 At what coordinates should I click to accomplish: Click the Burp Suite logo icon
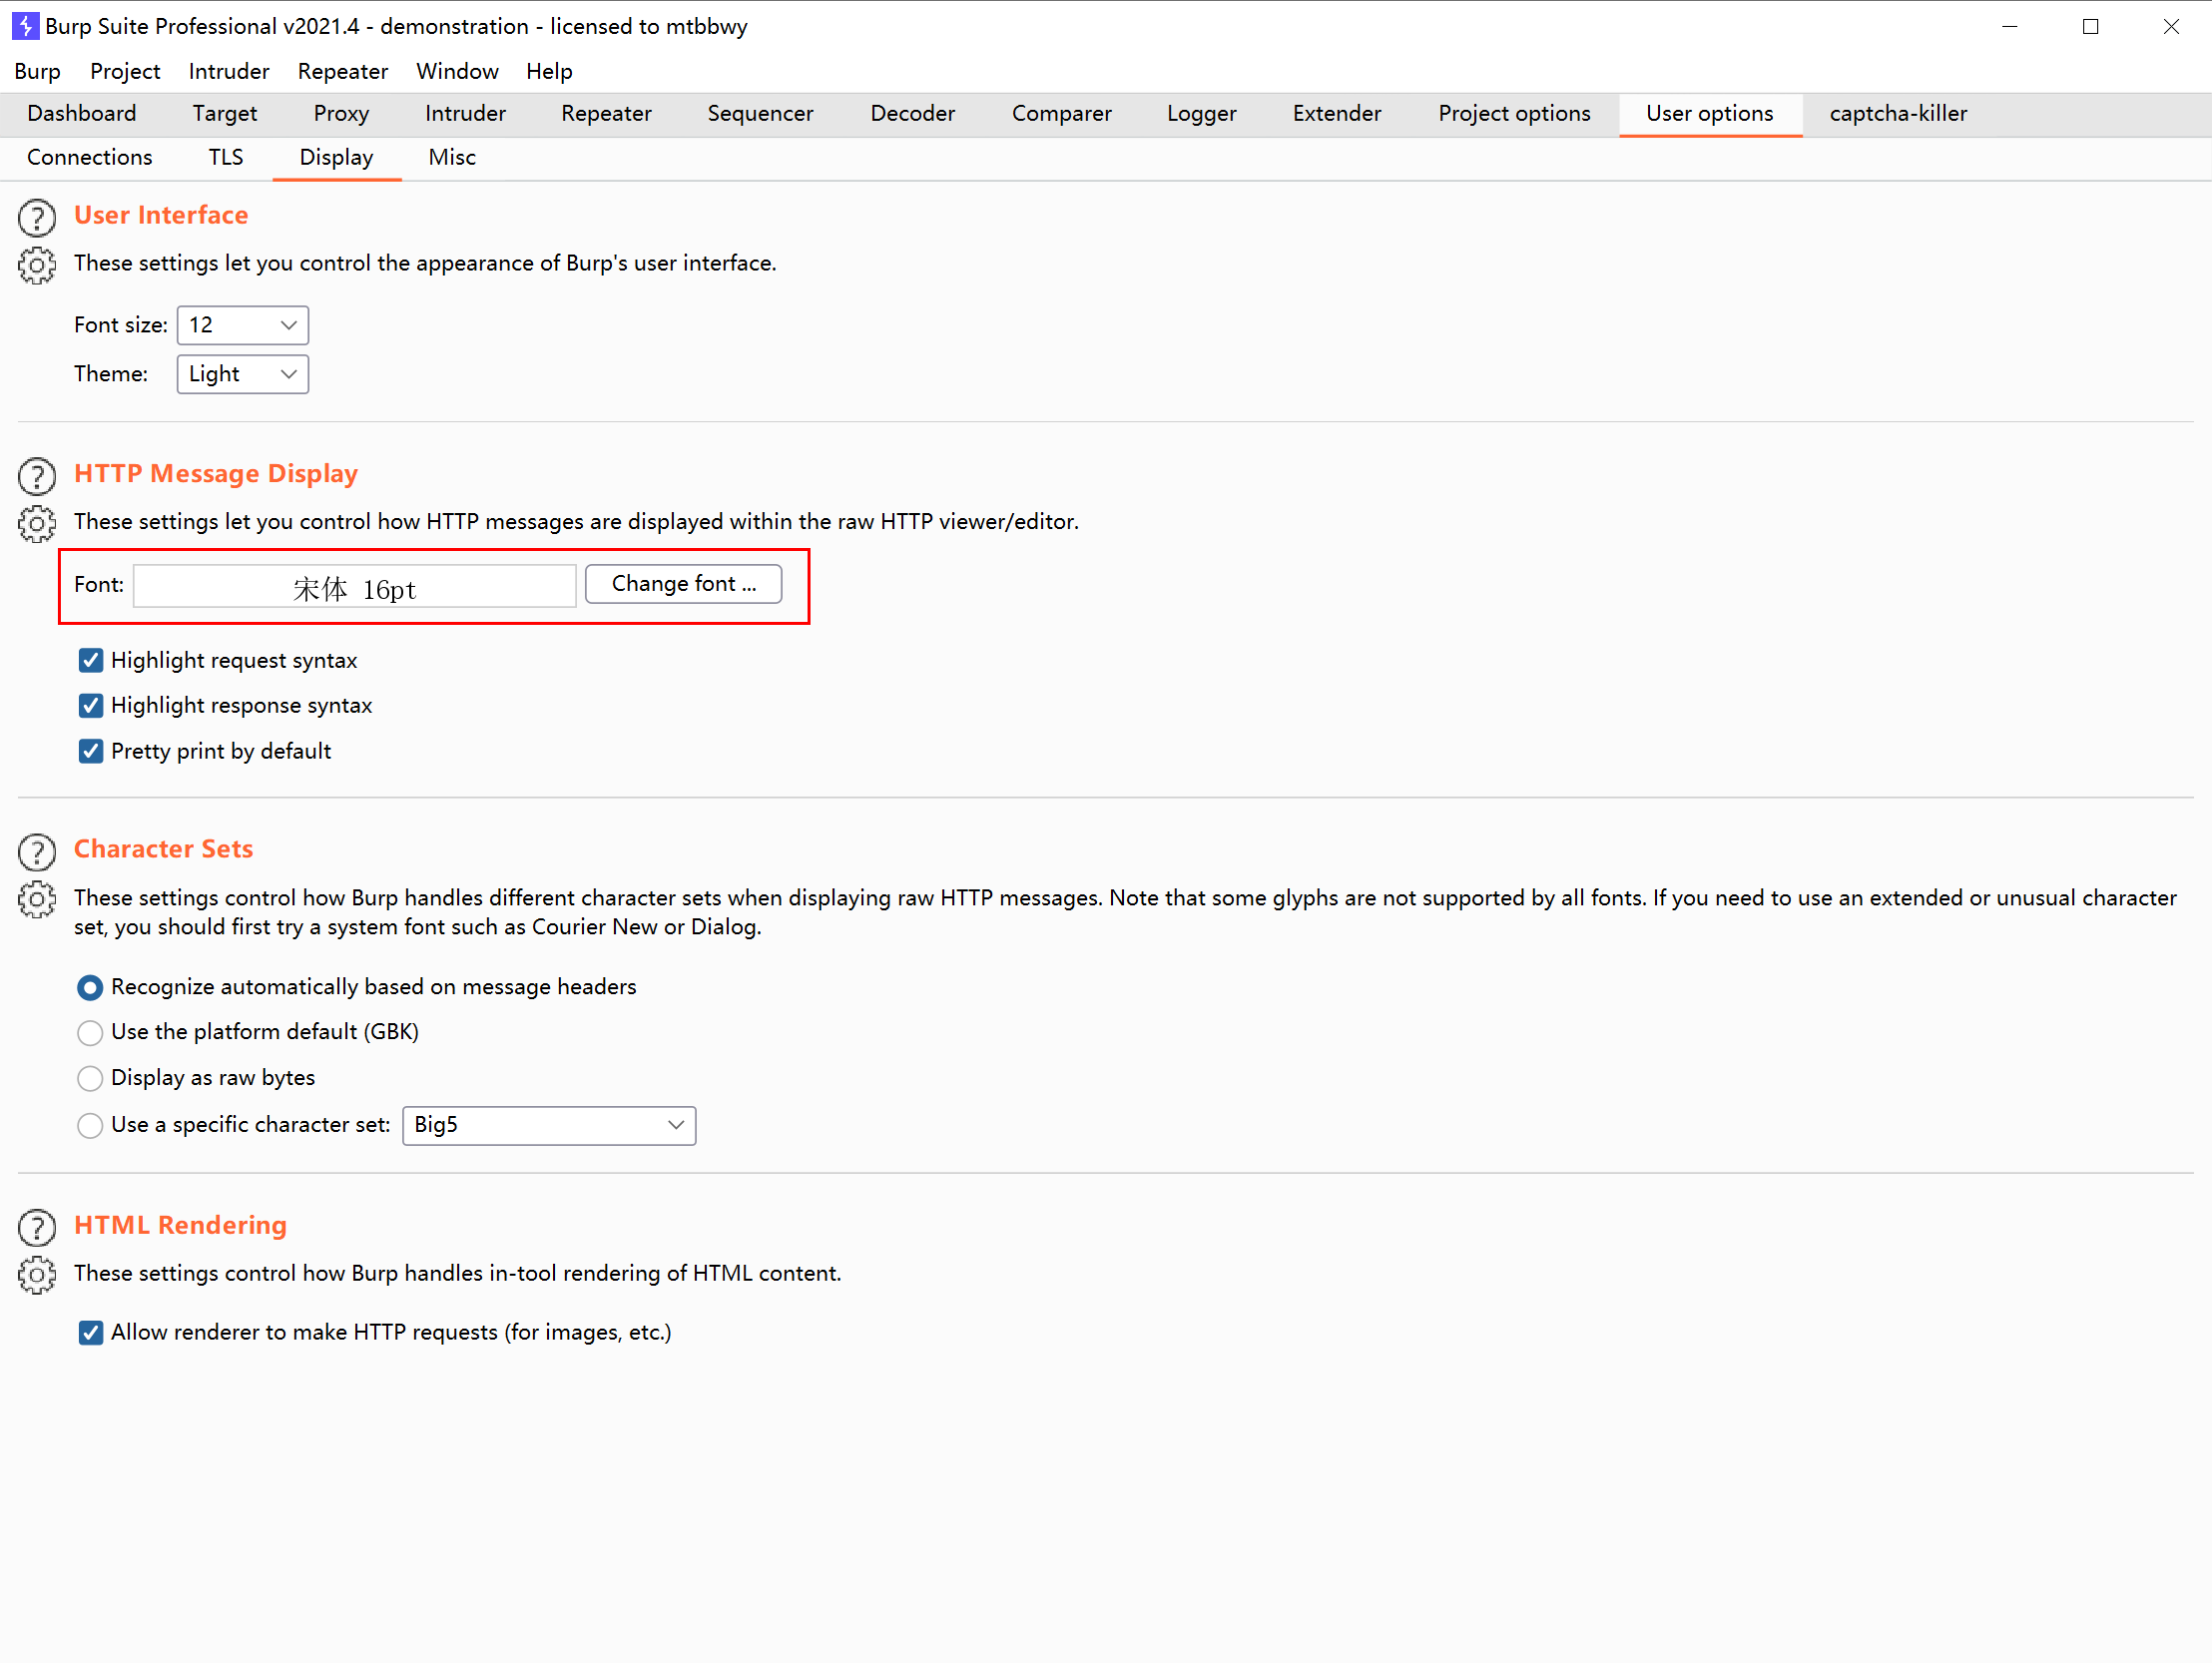[x=25, y=26]
